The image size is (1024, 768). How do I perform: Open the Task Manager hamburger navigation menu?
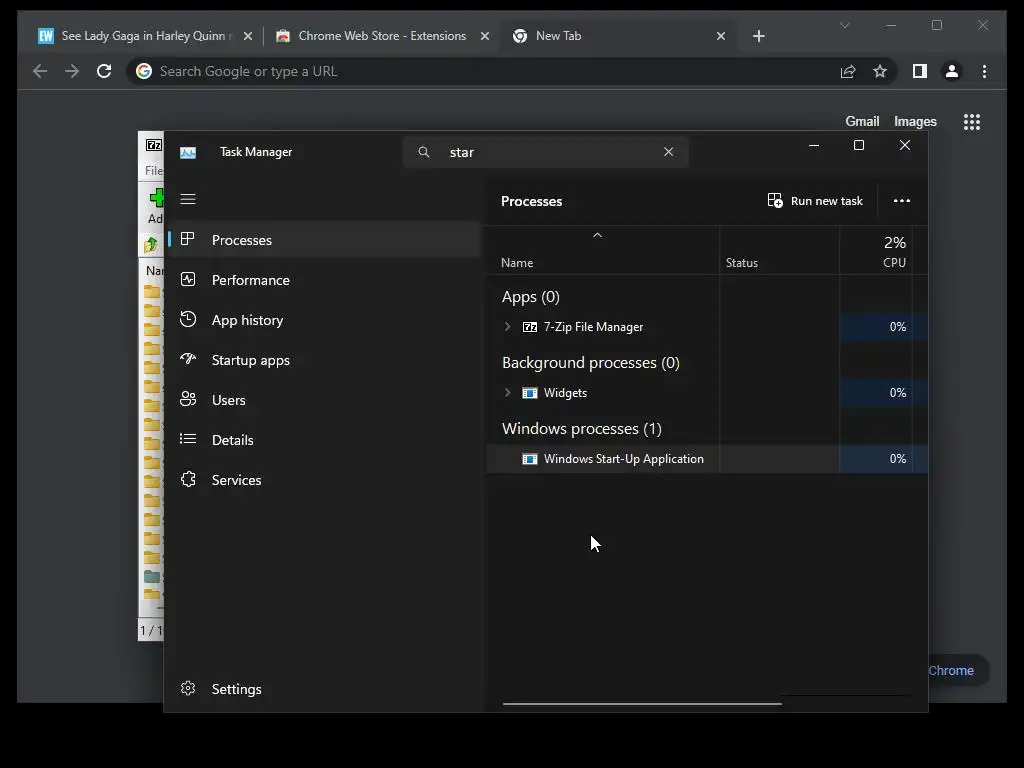tap(188, 199)
